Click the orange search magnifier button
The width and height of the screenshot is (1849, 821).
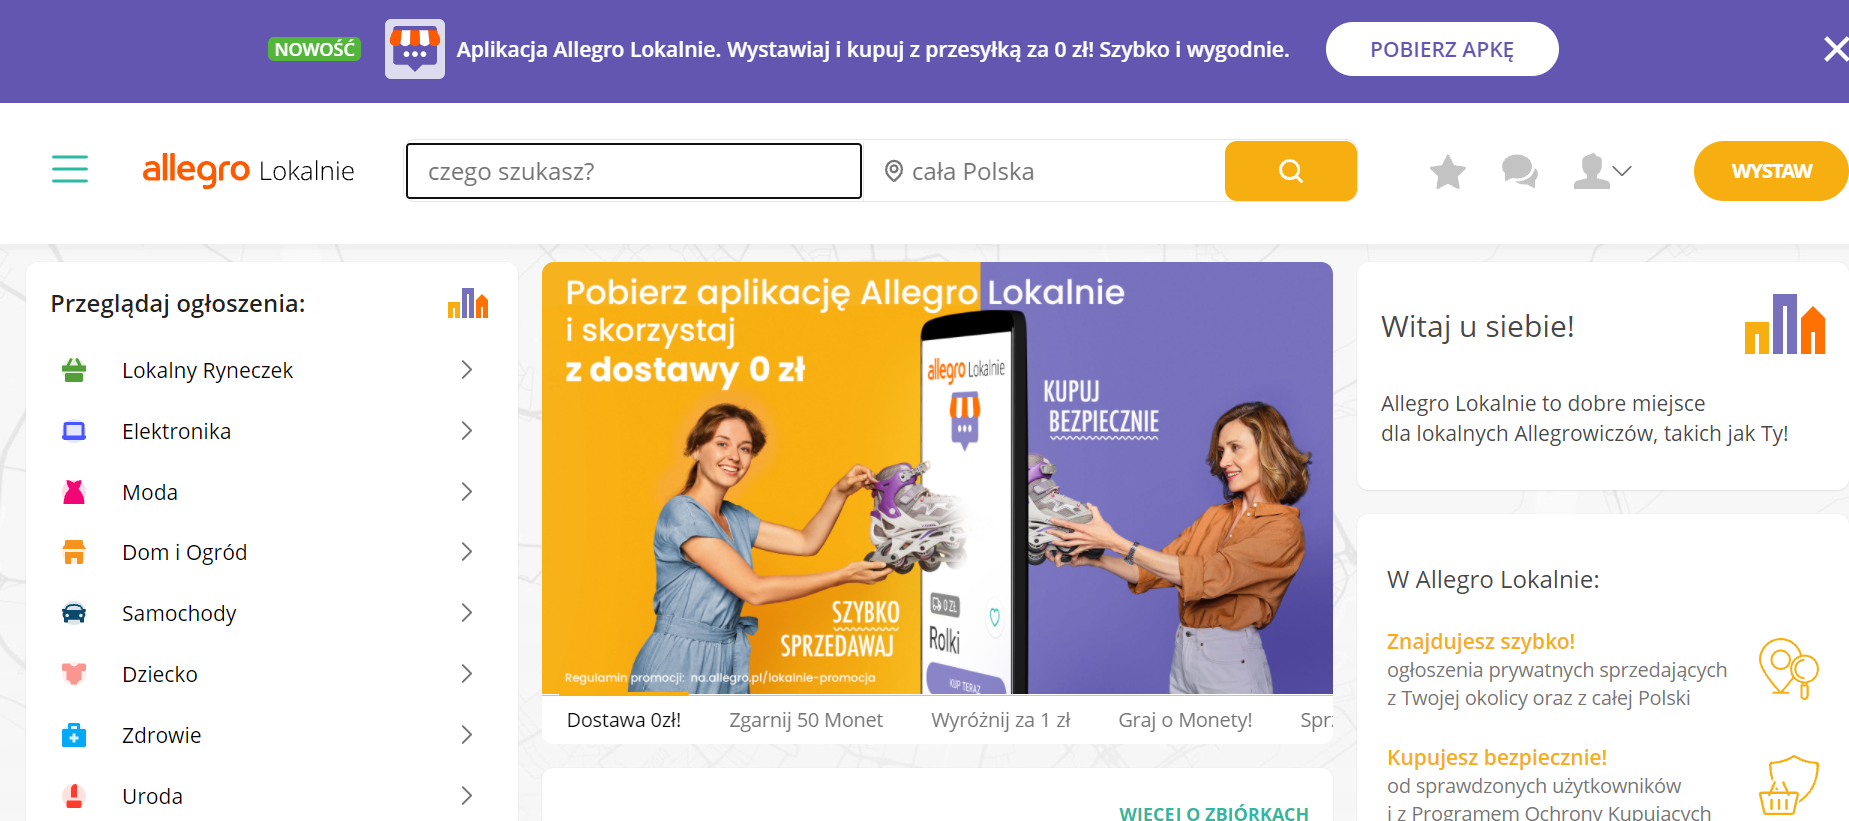[1290, 171]
